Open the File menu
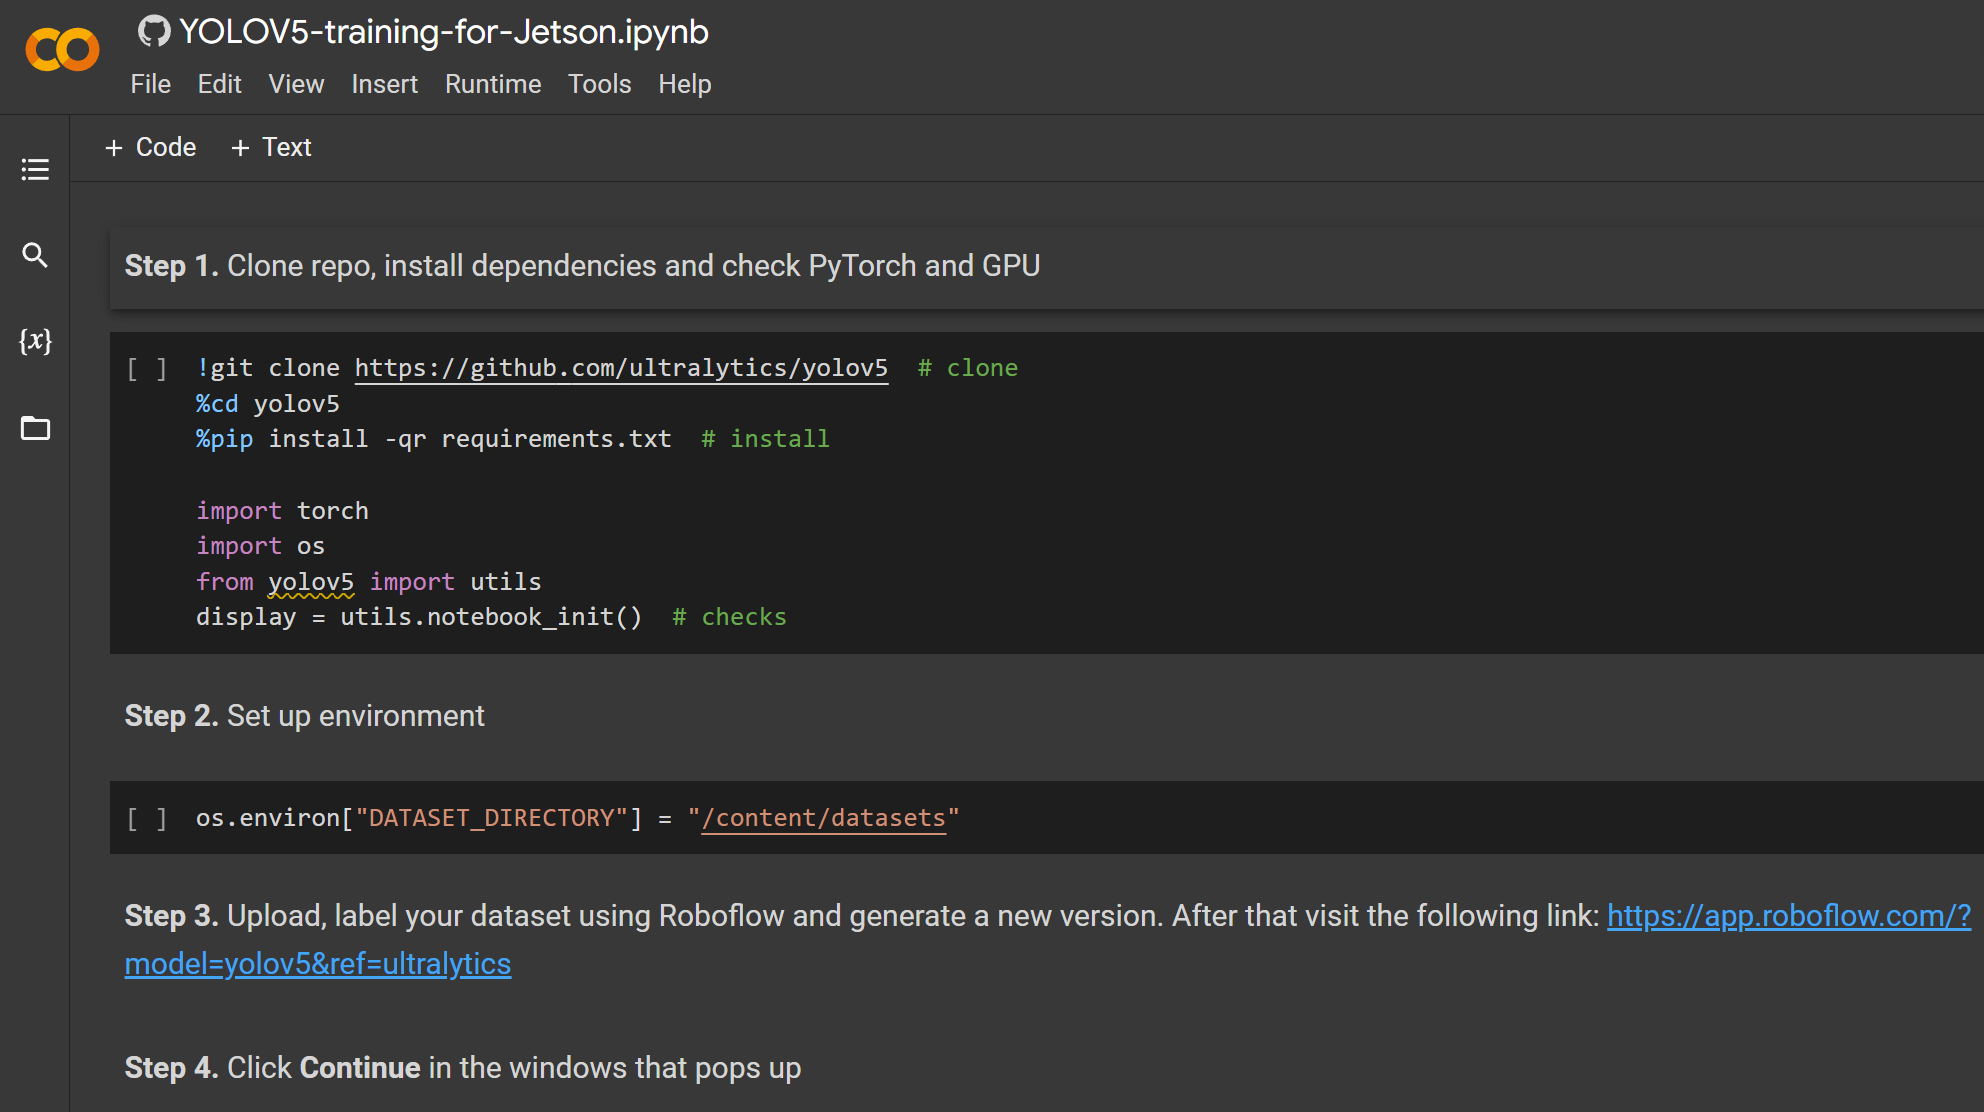 coord(150,84)
